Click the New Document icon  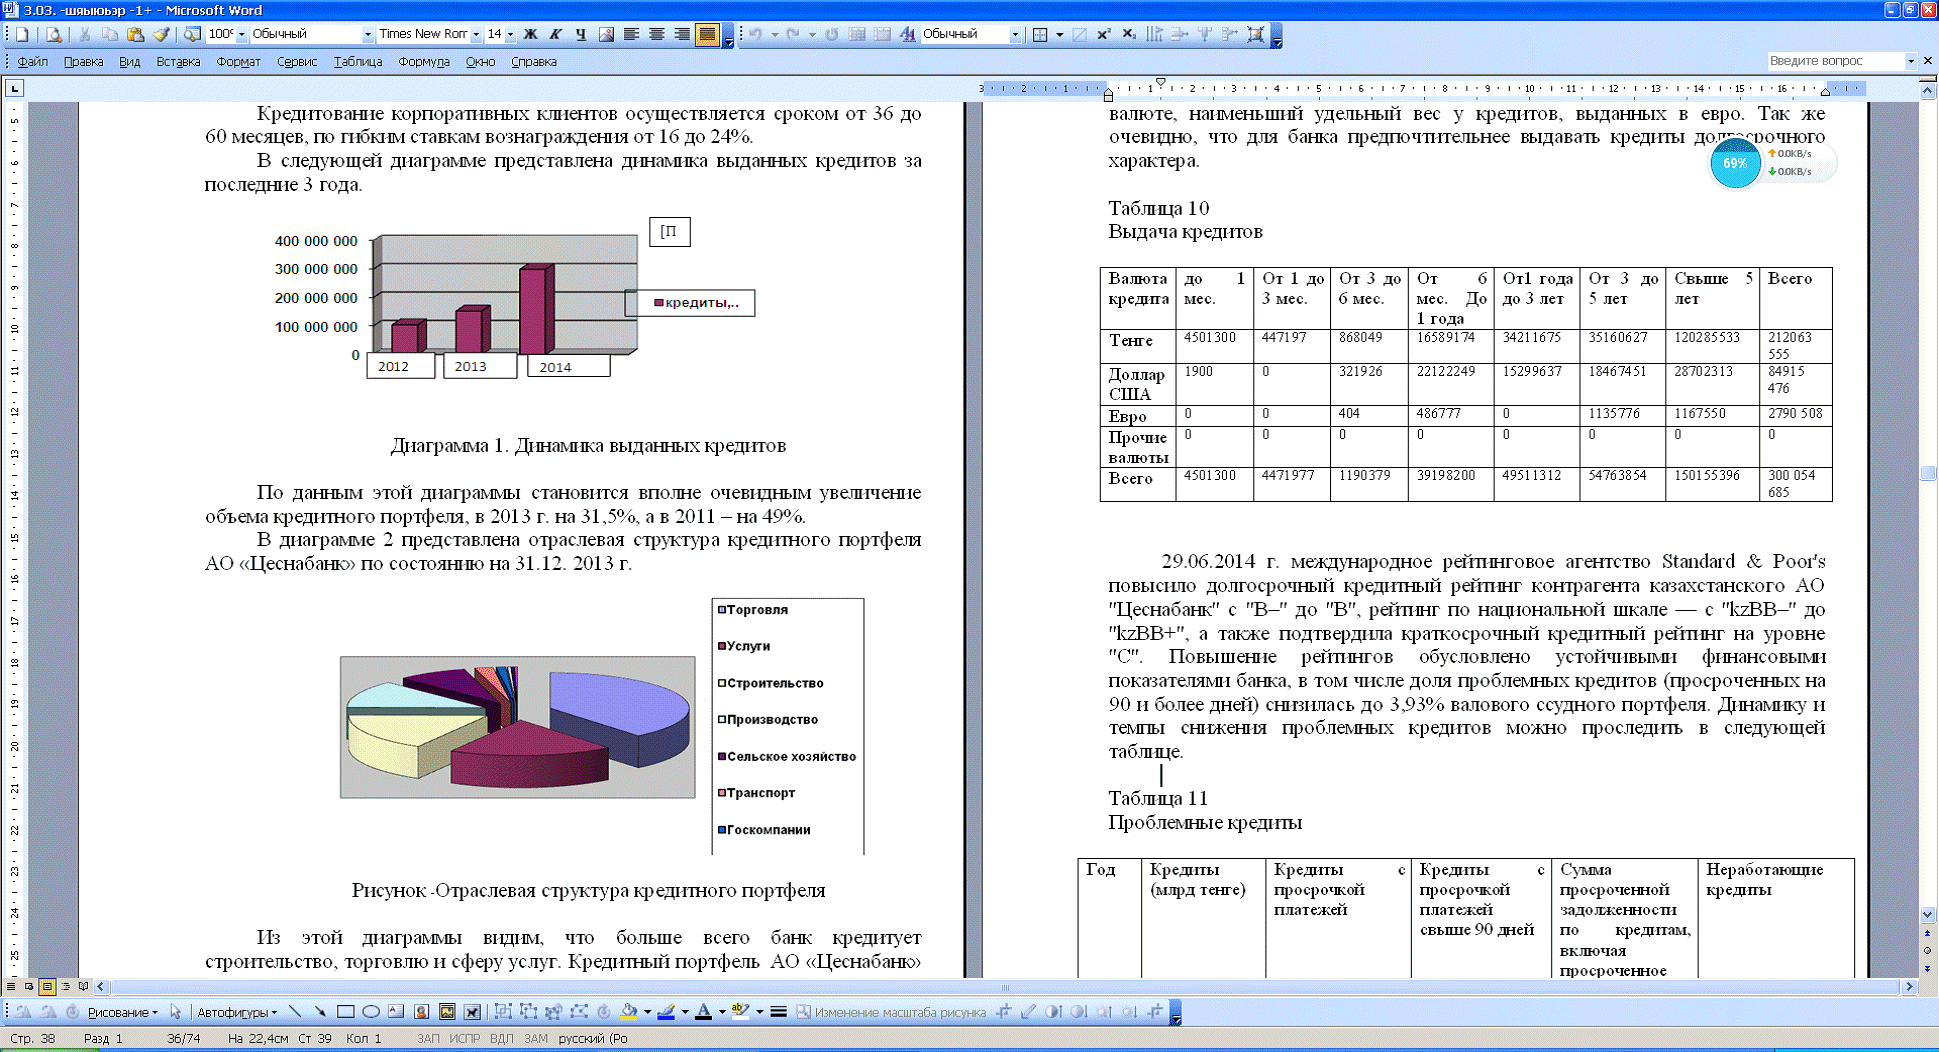click(22, 34)
